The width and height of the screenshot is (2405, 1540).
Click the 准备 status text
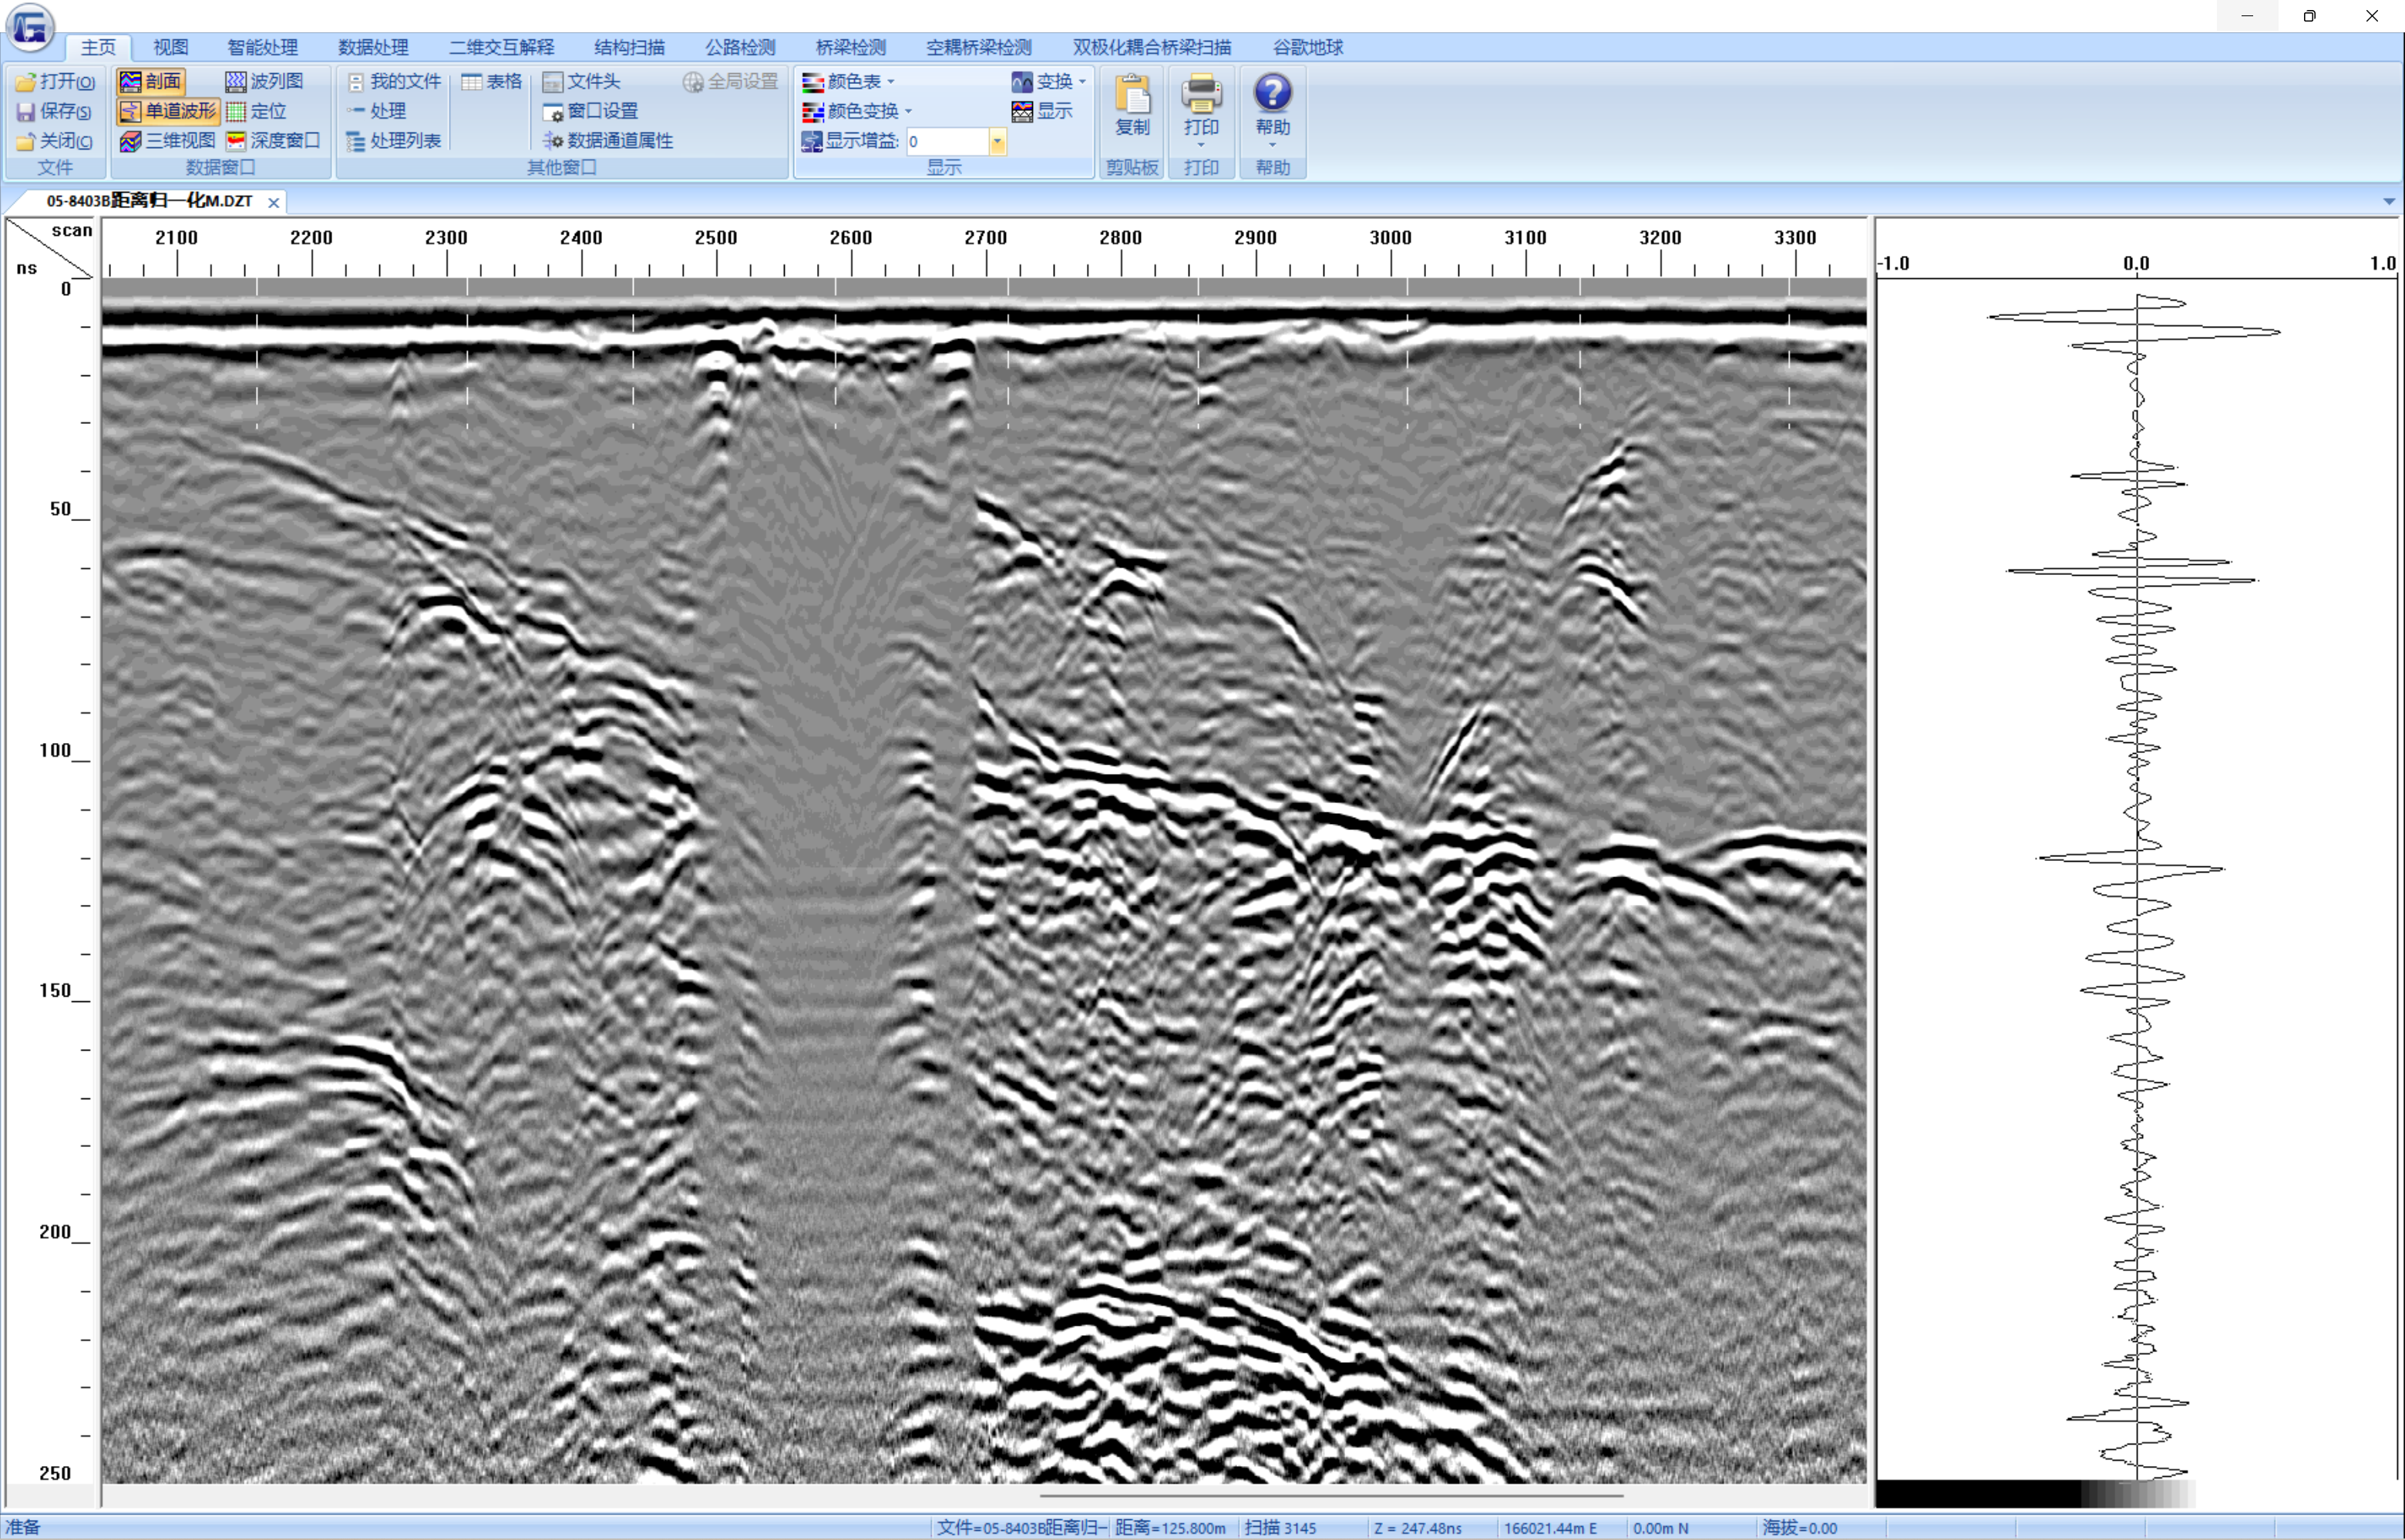24,1528
